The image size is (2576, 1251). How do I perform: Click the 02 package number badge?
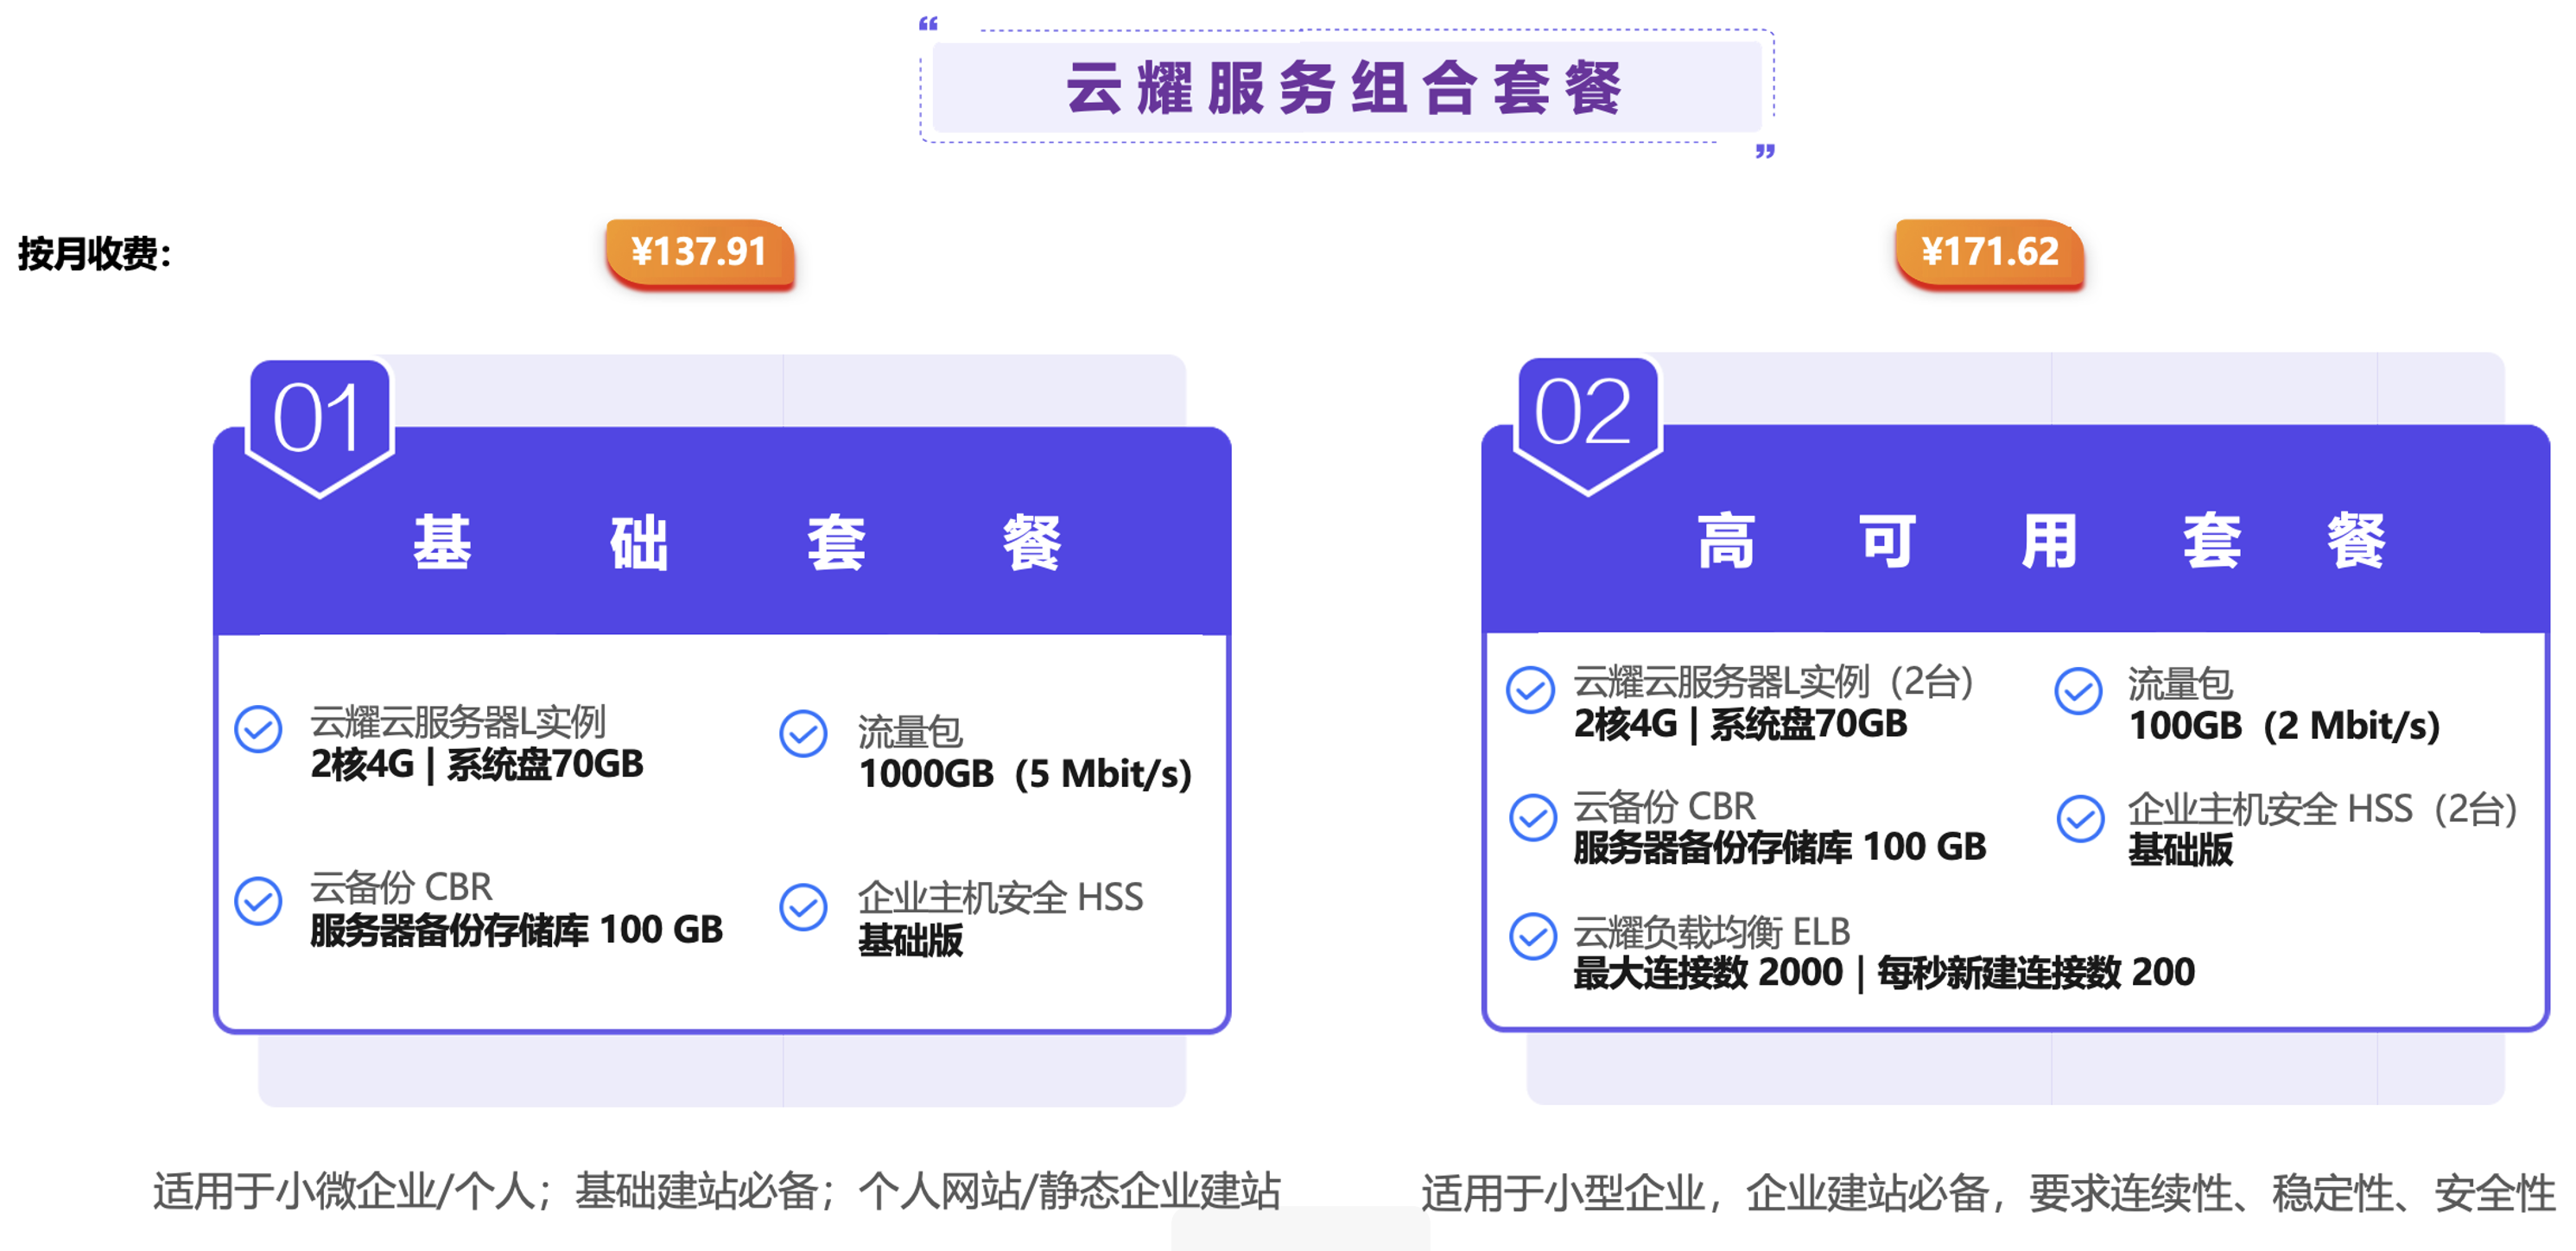[x=1587, y=424]
